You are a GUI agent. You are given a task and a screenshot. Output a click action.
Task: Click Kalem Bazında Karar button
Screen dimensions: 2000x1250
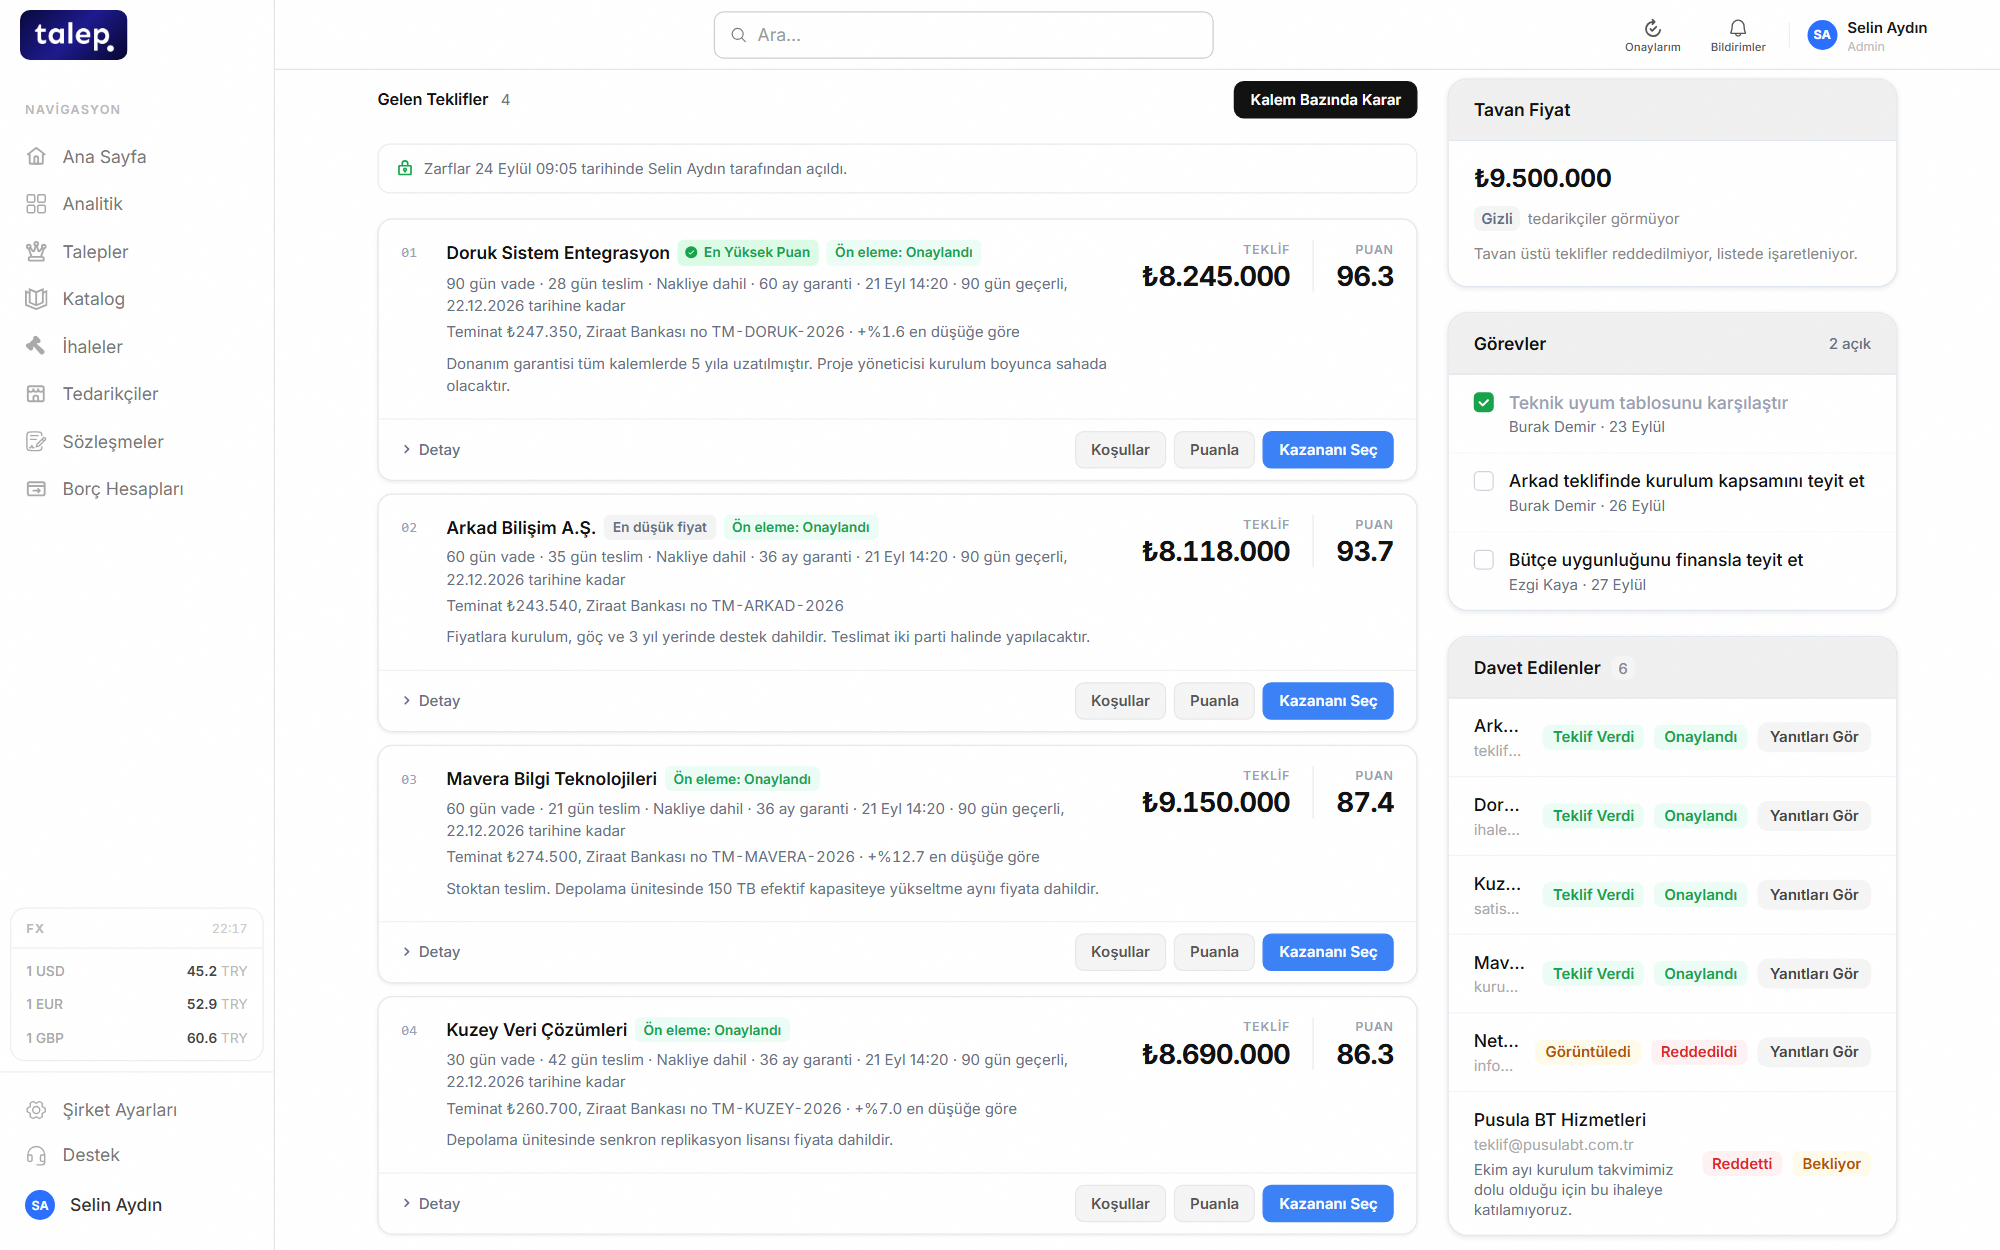tap(1325, 100)
